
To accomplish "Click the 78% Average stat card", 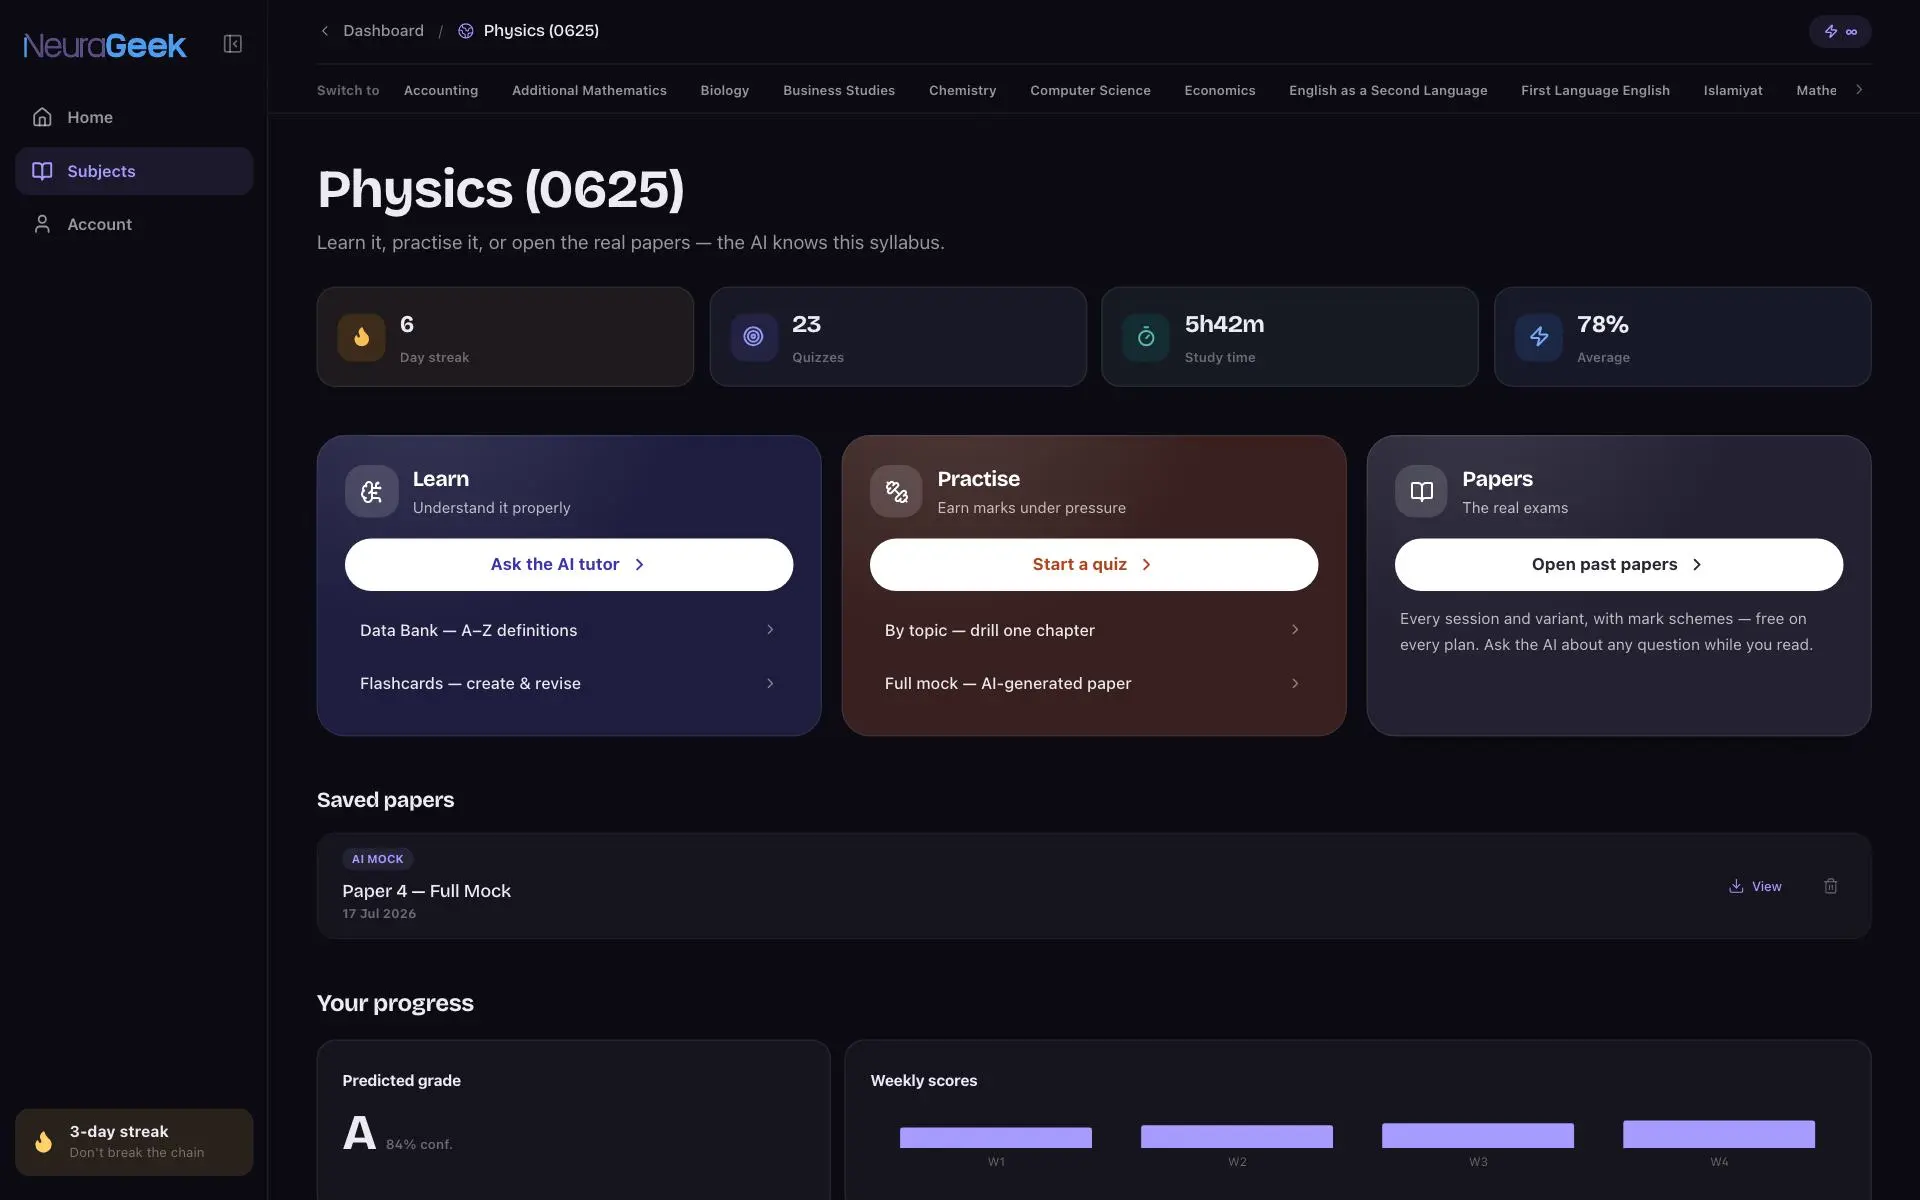I will click(1683, 337).
